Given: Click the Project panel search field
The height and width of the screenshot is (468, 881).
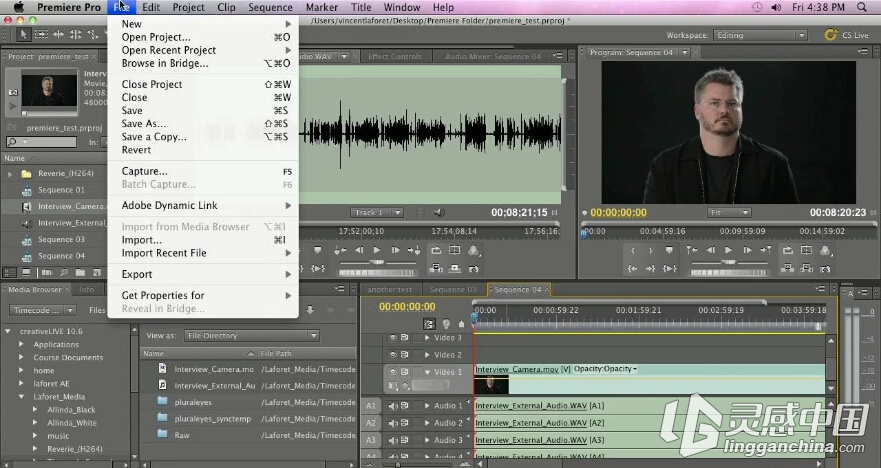Looking at the screenshot, I should point(41,142).
